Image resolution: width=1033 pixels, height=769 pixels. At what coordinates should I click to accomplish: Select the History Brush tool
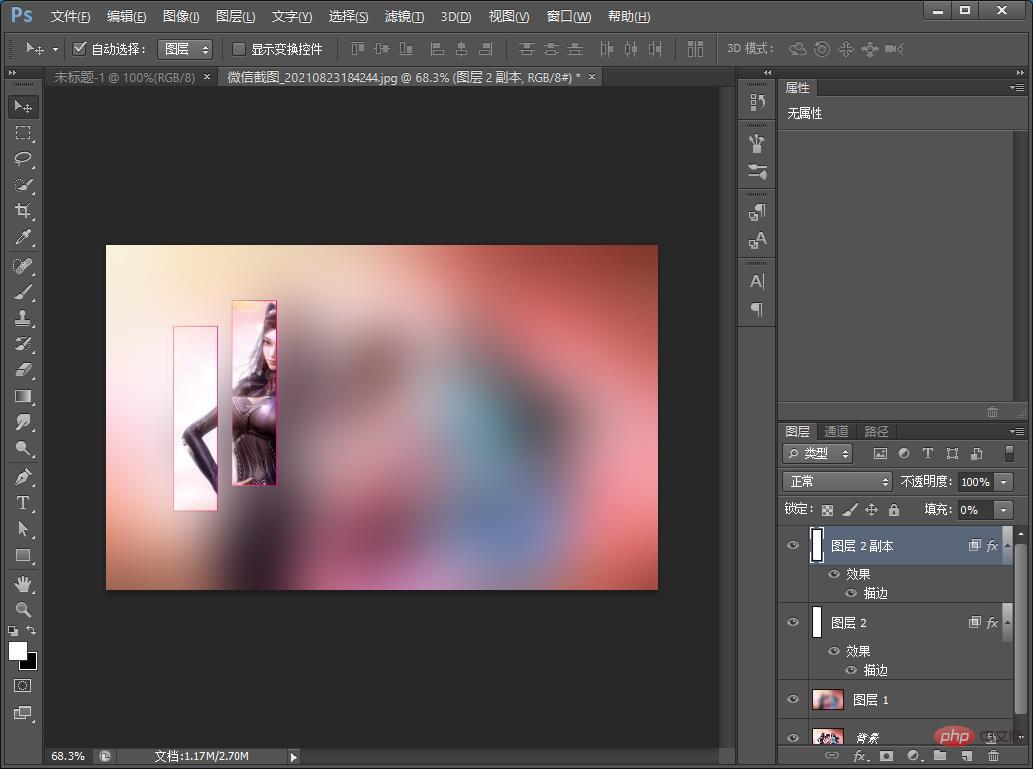pos(23,344)
